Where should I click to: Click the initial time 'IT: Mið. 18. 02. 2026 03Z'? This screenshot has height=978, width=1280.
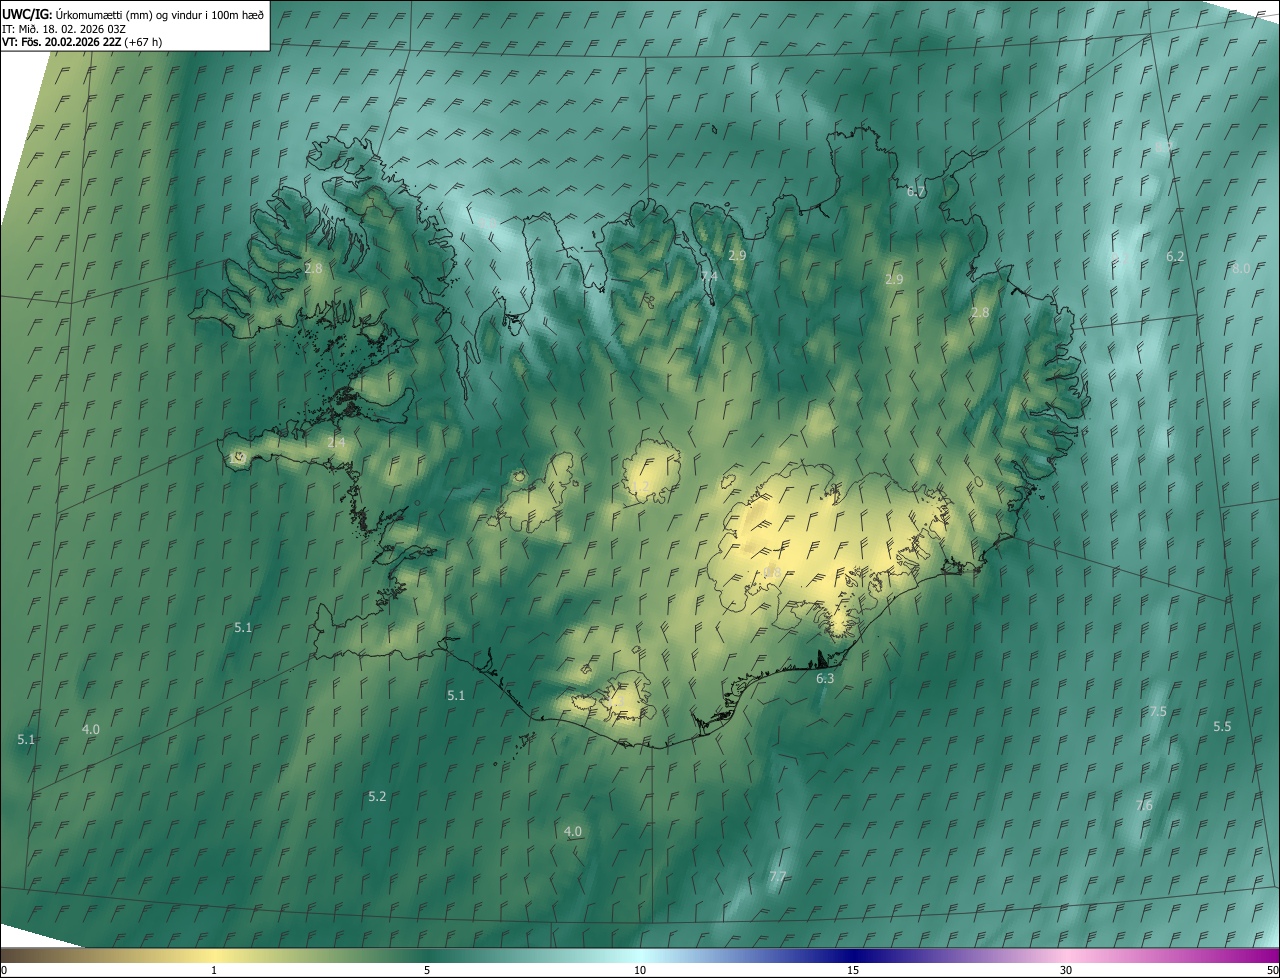tap(63, 28)
